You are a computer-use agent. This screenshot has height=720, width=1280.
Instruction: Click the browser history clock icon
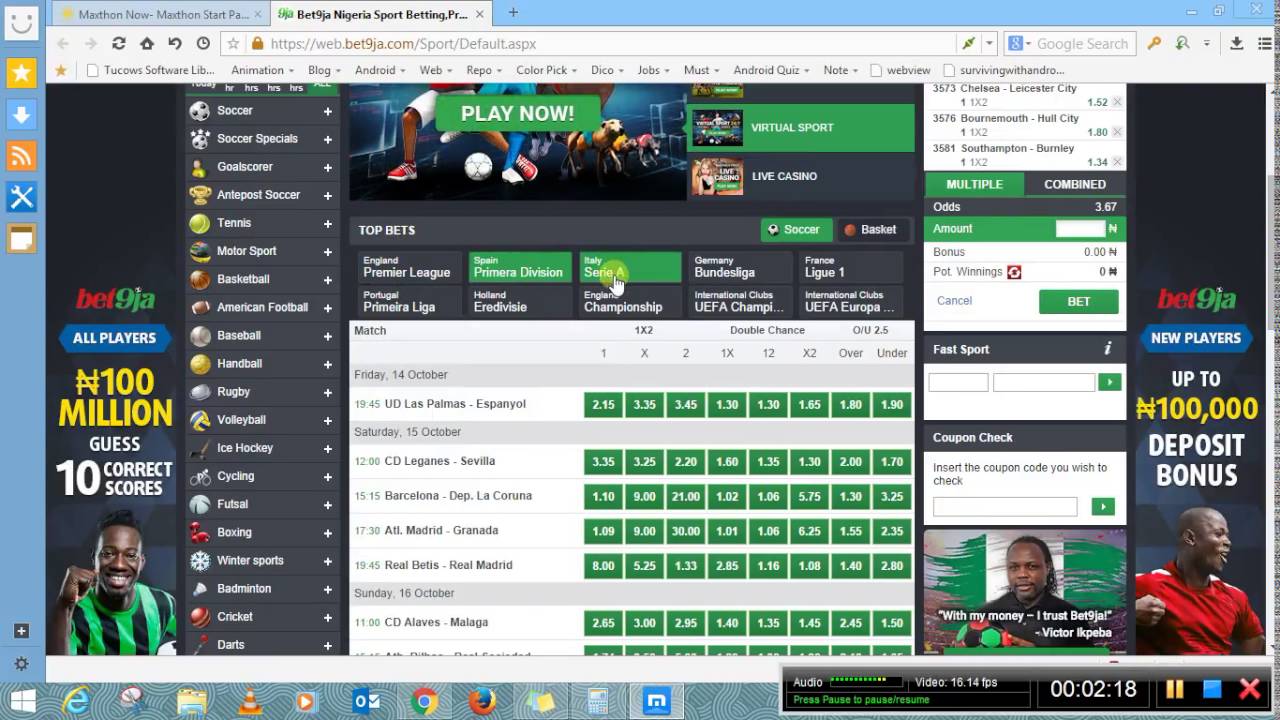203,44
